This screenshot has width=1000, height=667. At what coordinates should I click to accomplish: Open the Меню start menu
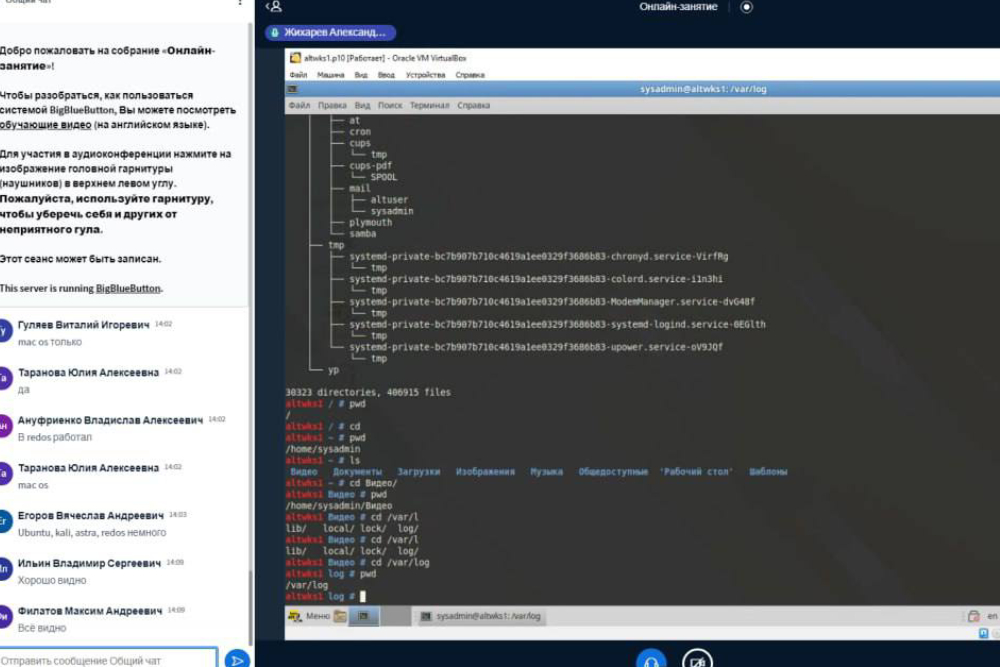coord(310,616)
